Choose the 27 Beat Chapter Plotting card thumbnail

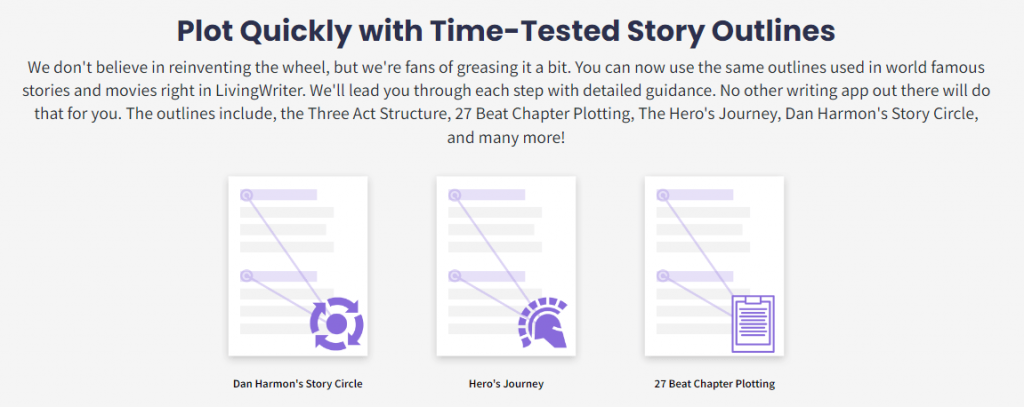click(714, 267)
